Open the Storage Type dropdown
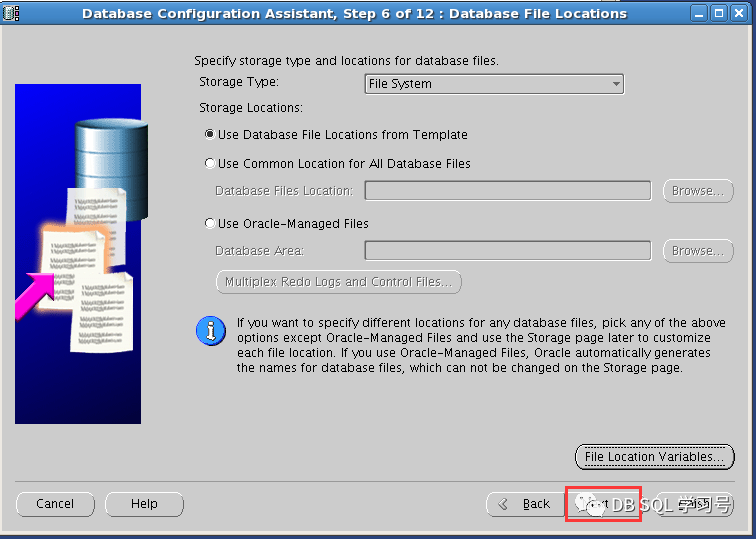Screen dimensions: 756x539 click(x=494, y=84)
